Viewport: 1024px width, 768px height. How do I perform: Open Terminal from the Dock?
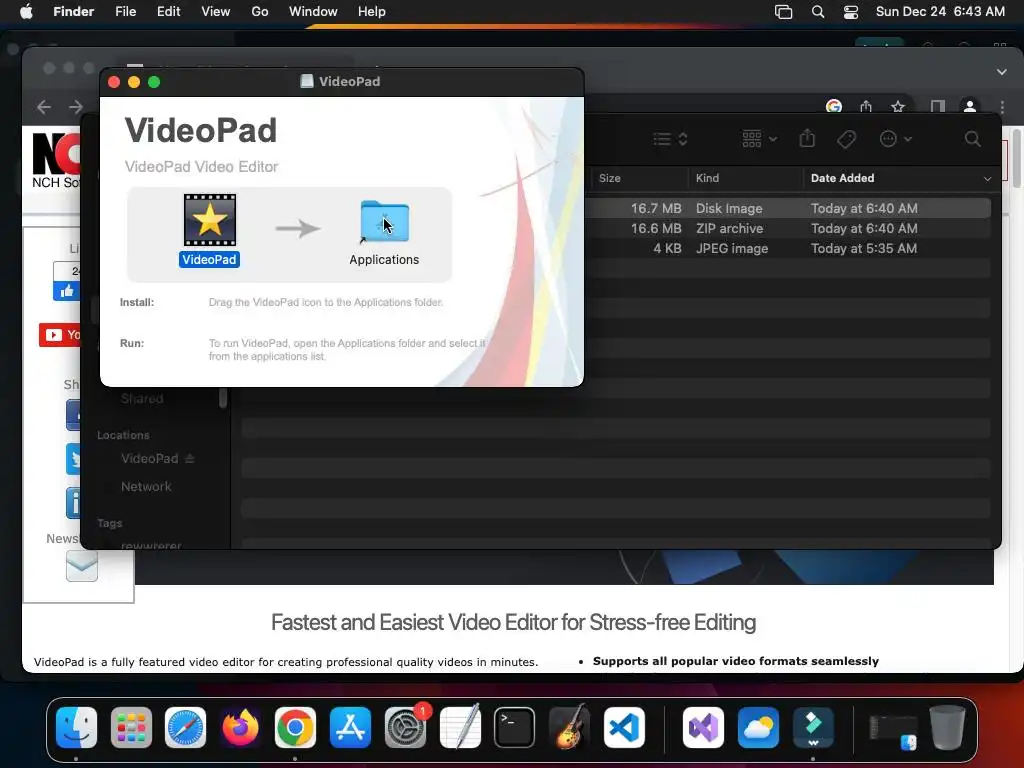[x=515, y=728]
